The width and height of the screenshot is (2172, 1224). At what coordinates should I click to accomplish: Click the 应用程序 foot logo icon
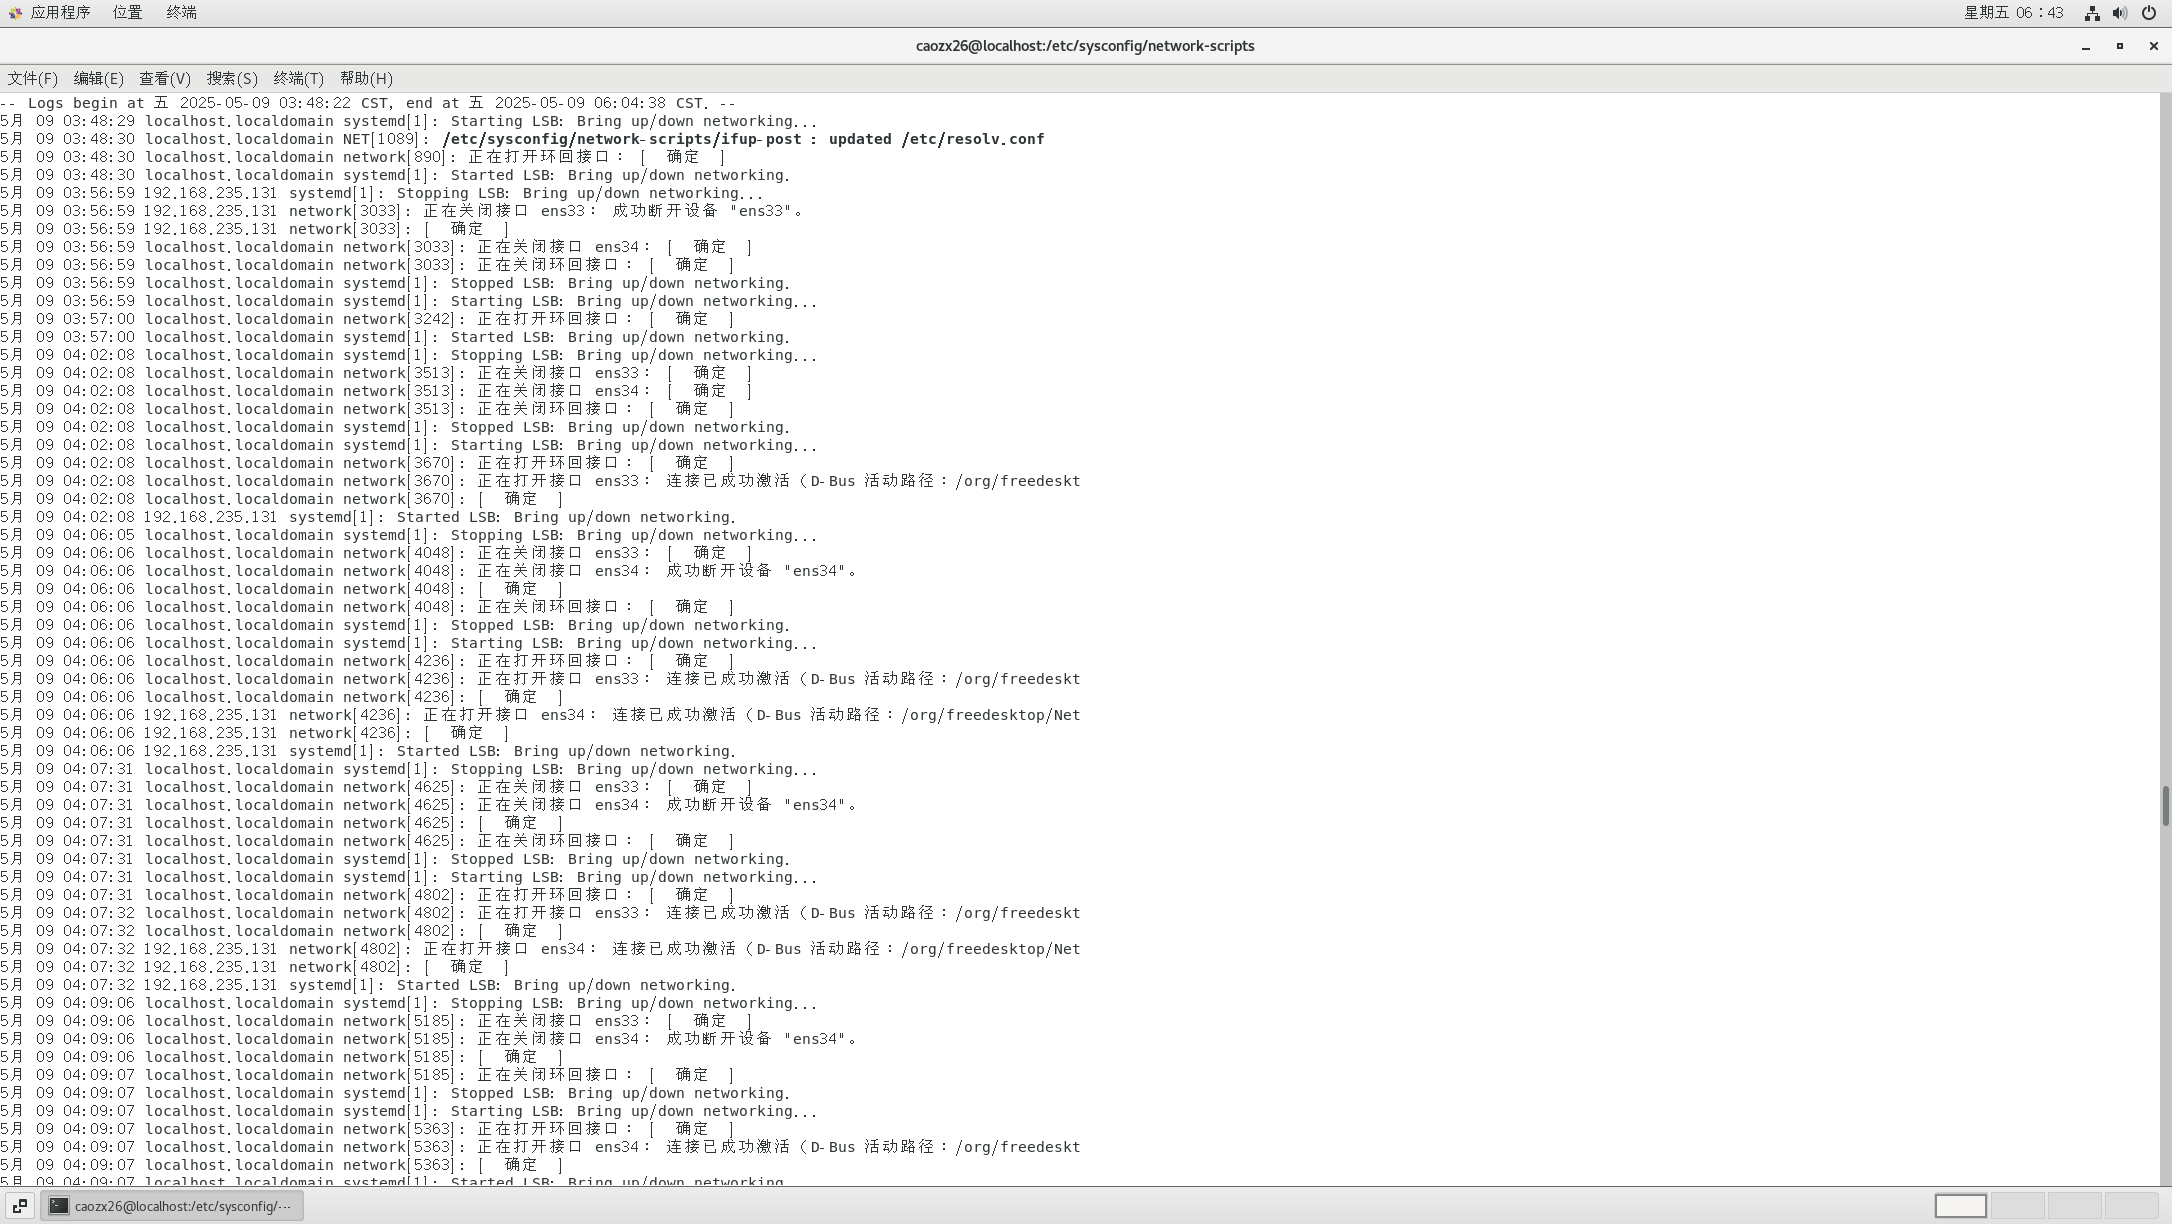click(15, 13)
